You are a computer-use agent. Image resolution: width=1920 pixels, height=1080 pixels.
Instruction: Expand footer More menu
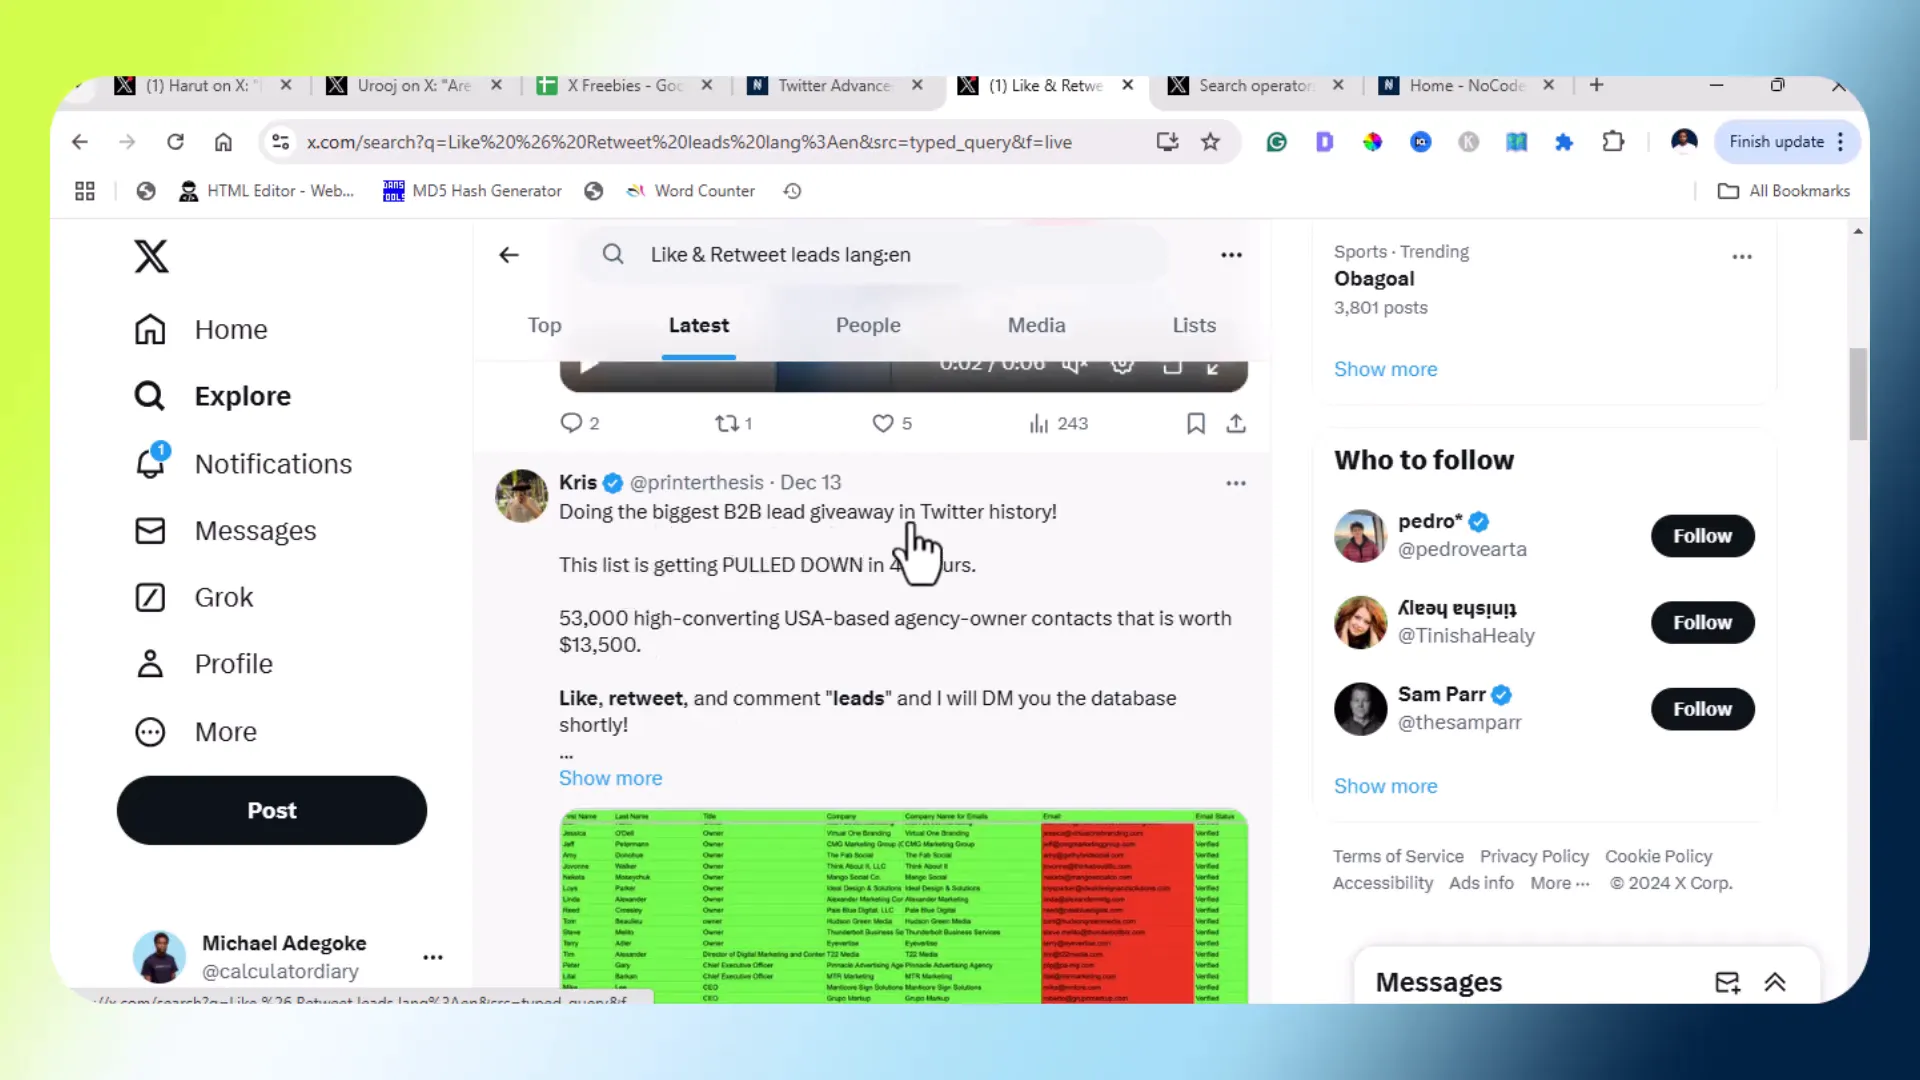click(x=1559, y=883)
